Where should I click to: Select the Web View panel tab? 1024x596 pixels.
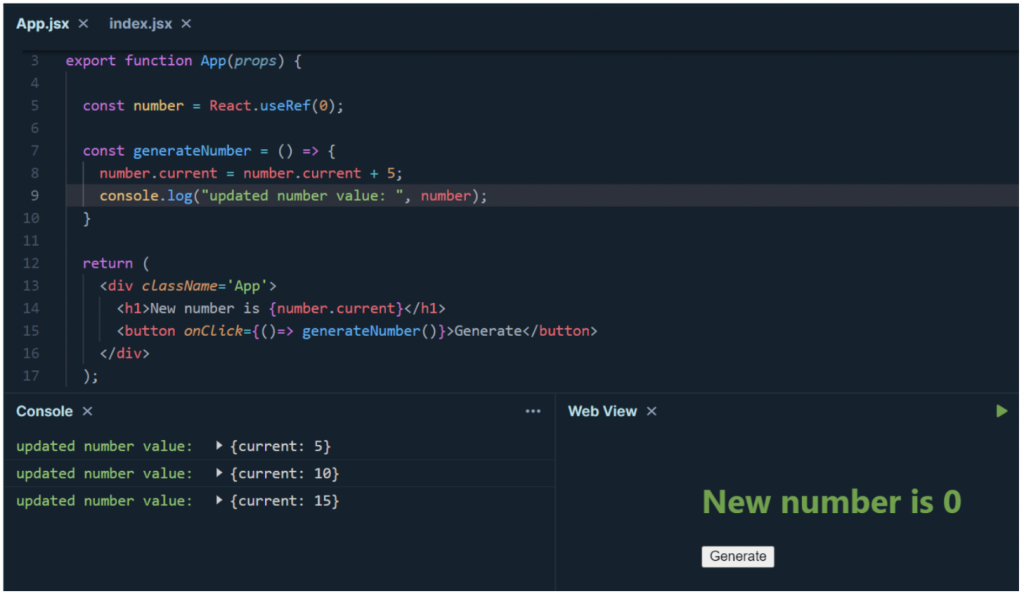602,410
